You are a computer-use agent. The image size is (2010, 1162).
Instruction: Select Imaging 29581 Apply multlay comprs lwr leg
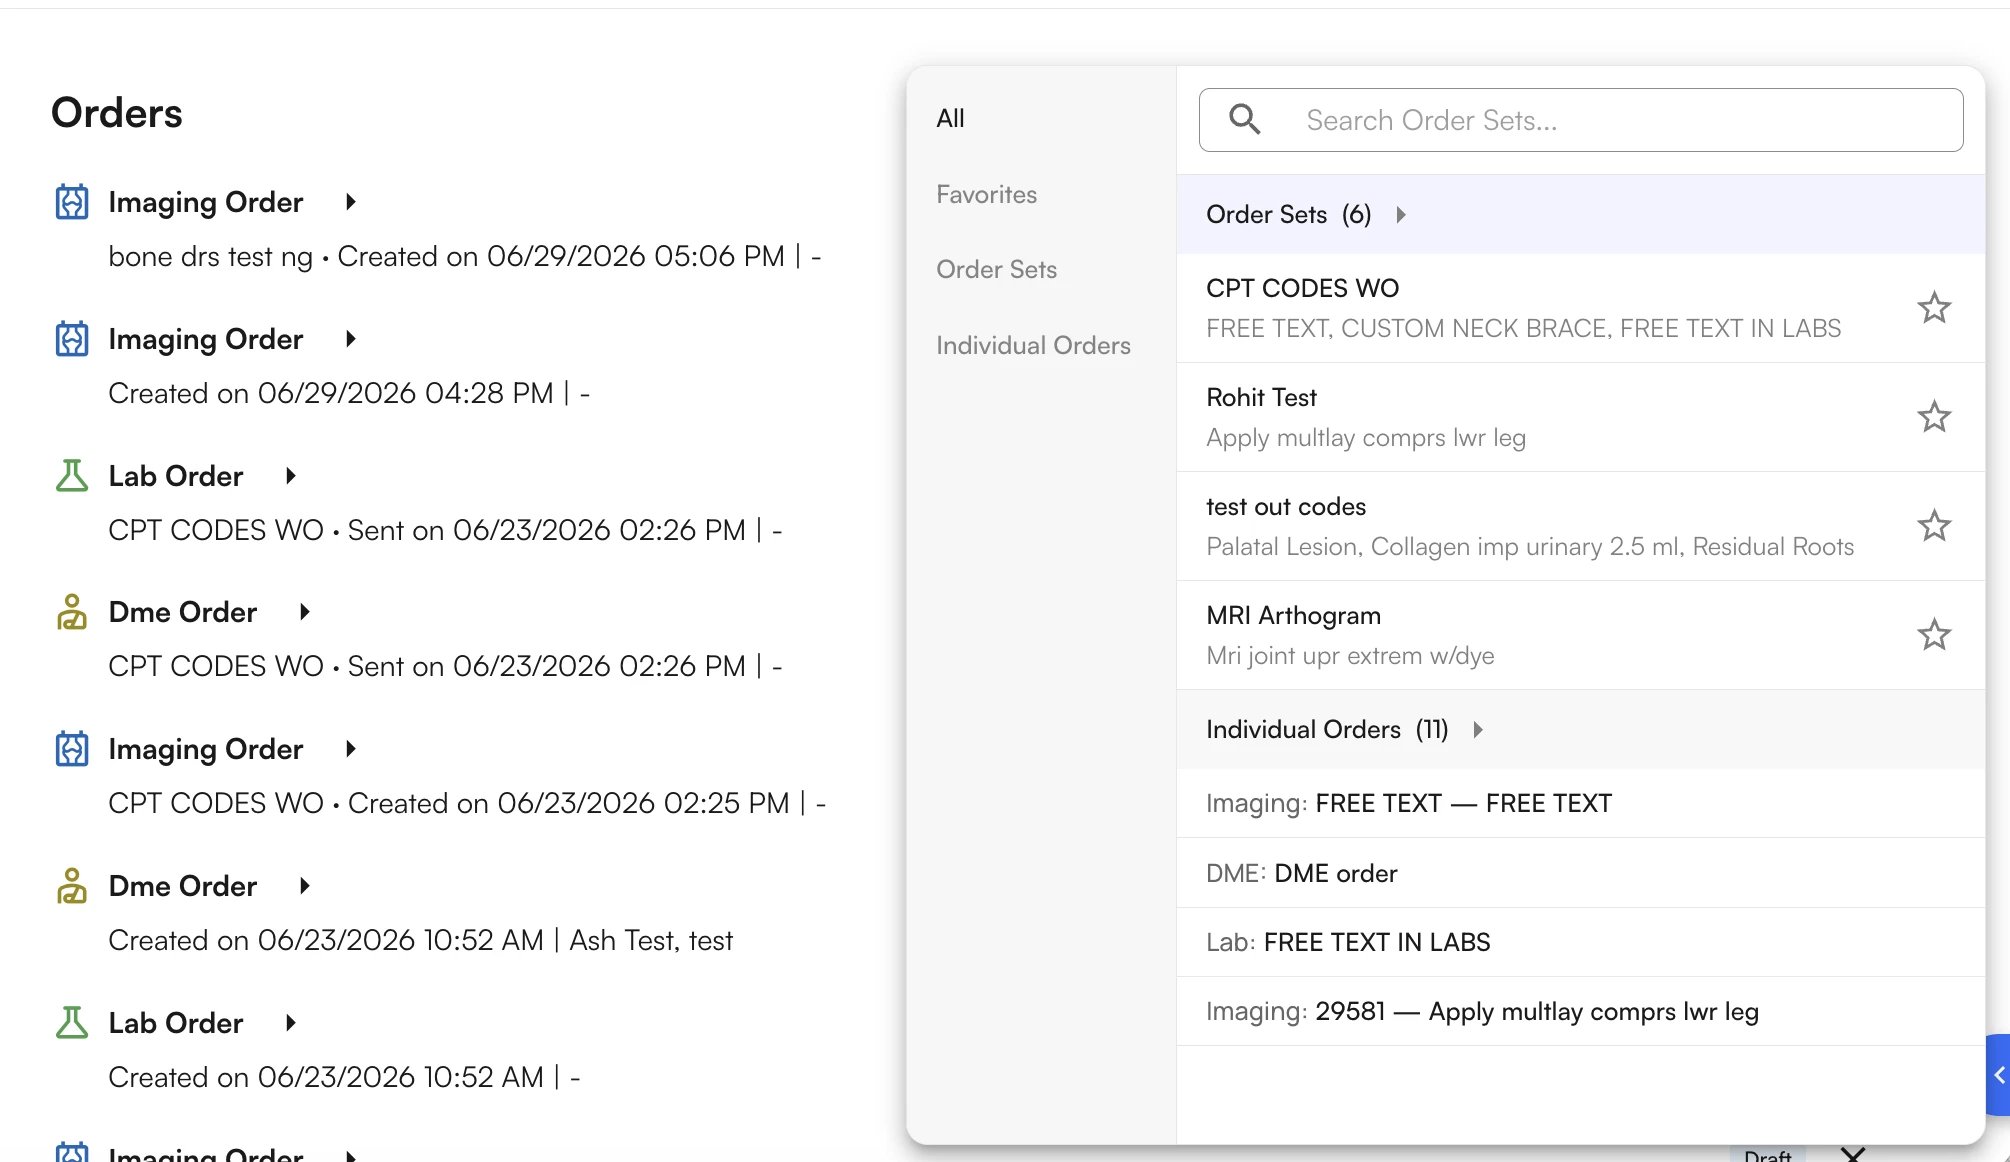coord(1580,1011)
